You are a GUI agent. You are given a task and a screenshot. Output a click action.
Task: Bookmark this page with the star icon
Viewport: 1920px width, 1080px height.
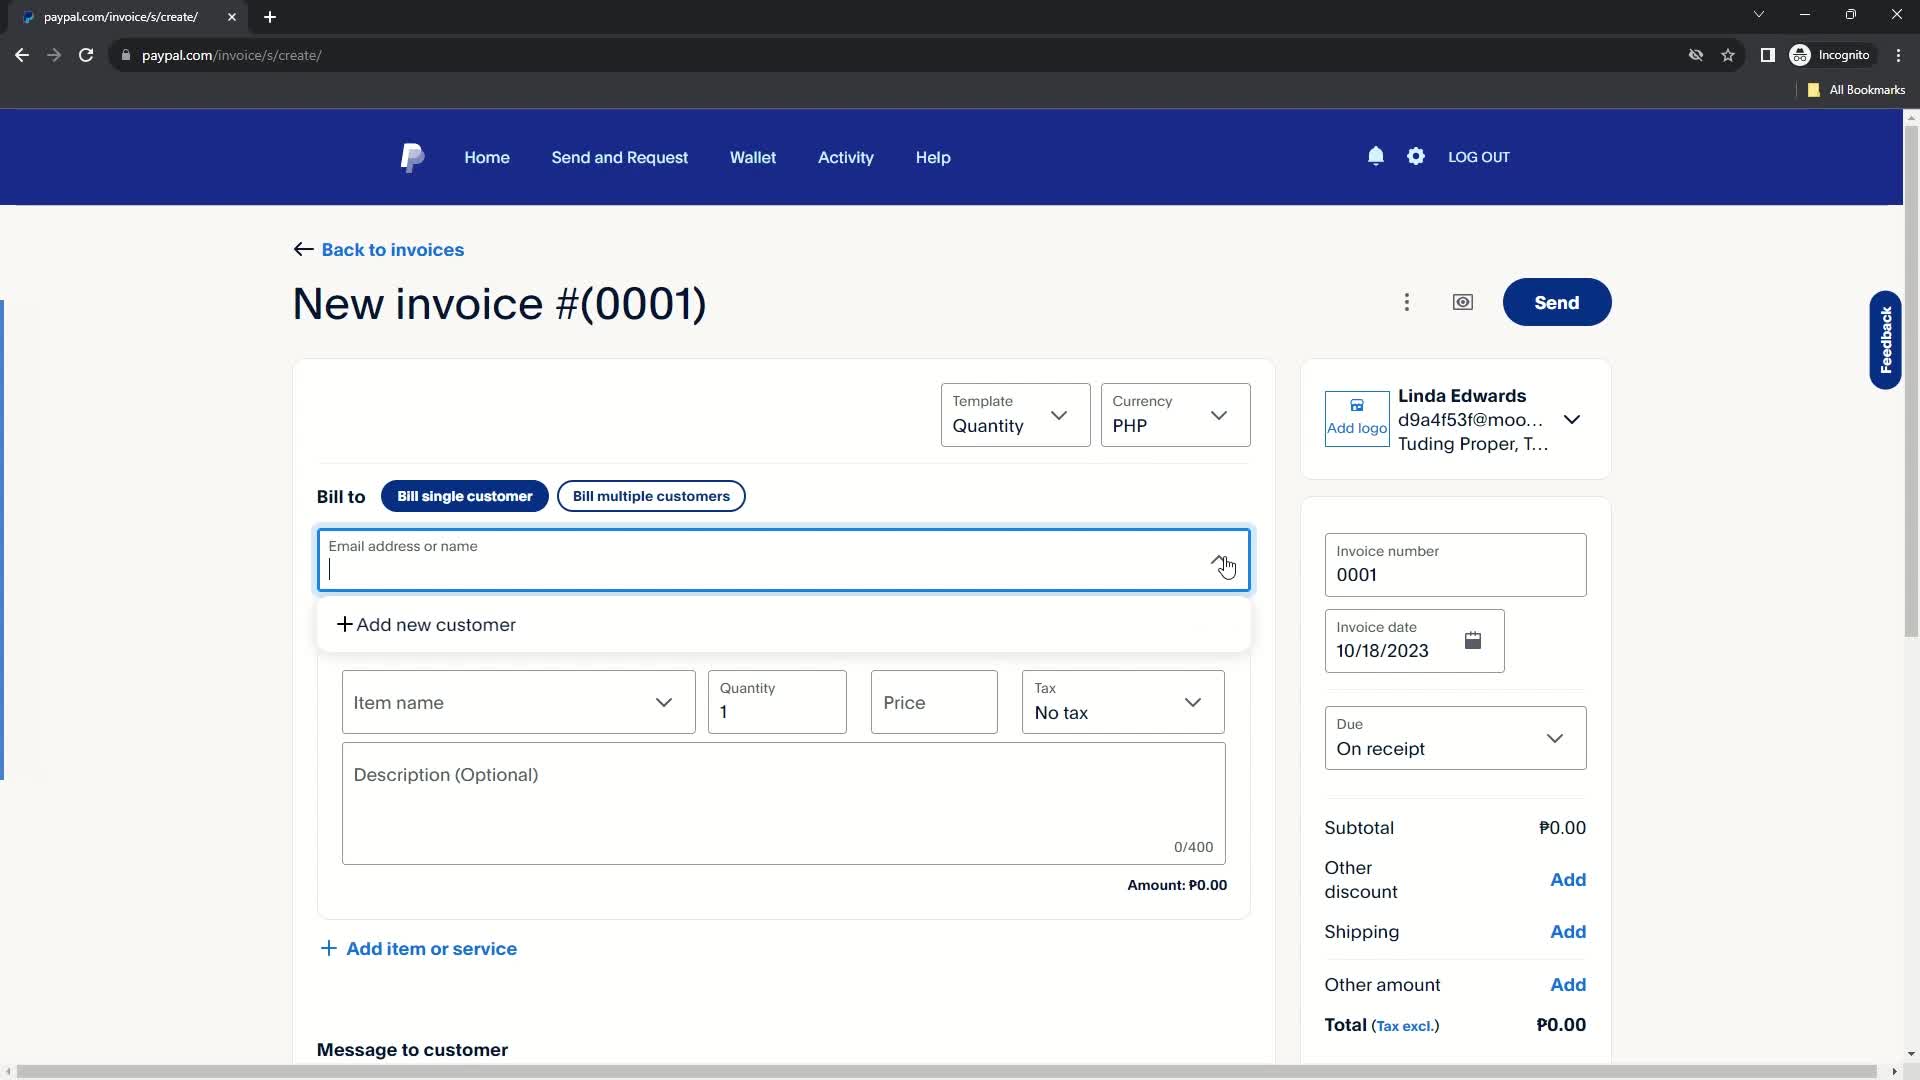point(1728,55)
